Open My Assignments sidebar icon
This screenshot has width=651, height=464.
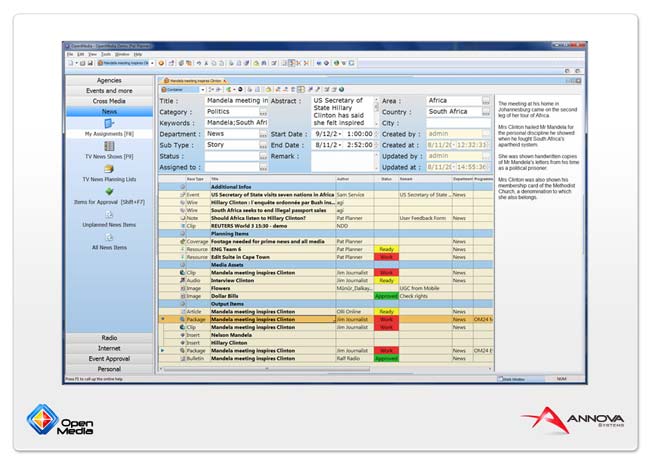(x=109, y=122)
